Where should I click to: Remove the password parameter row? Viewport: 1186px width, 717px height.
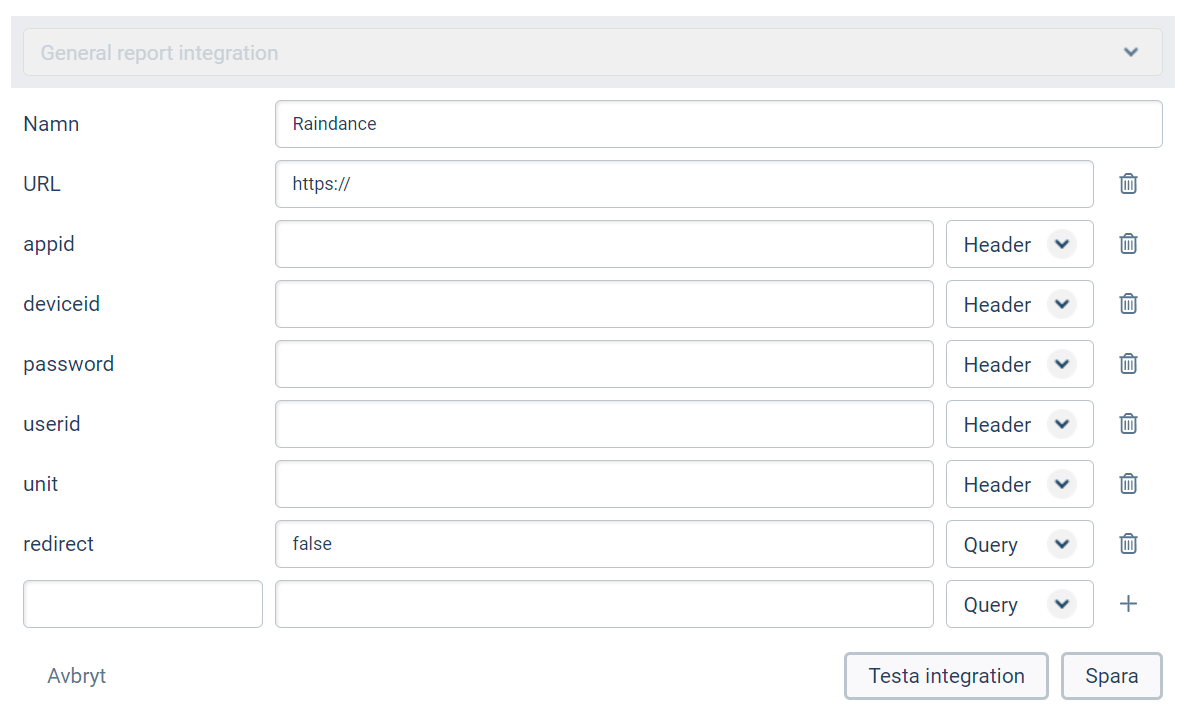1128,364
